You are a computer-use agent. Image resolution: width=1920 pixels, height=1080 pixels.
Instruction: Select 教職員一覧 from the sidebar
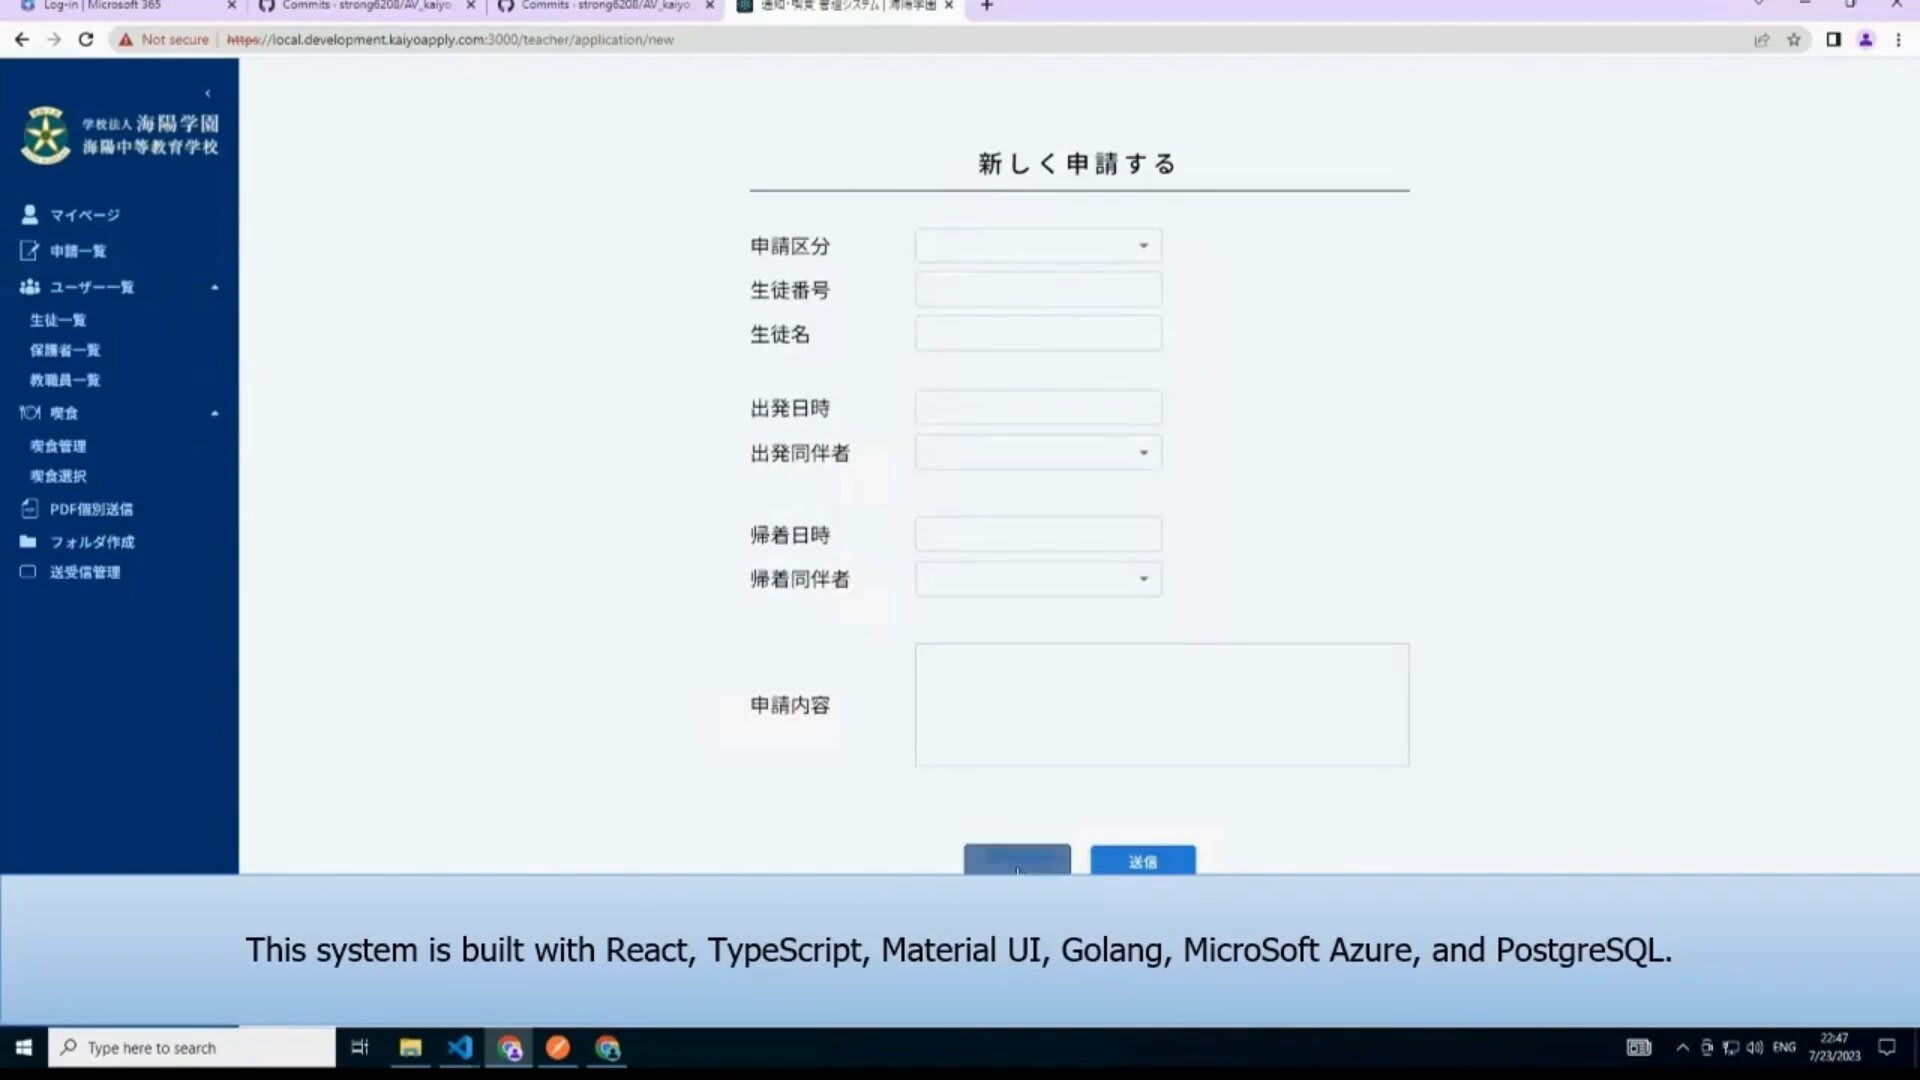(65, 380)
